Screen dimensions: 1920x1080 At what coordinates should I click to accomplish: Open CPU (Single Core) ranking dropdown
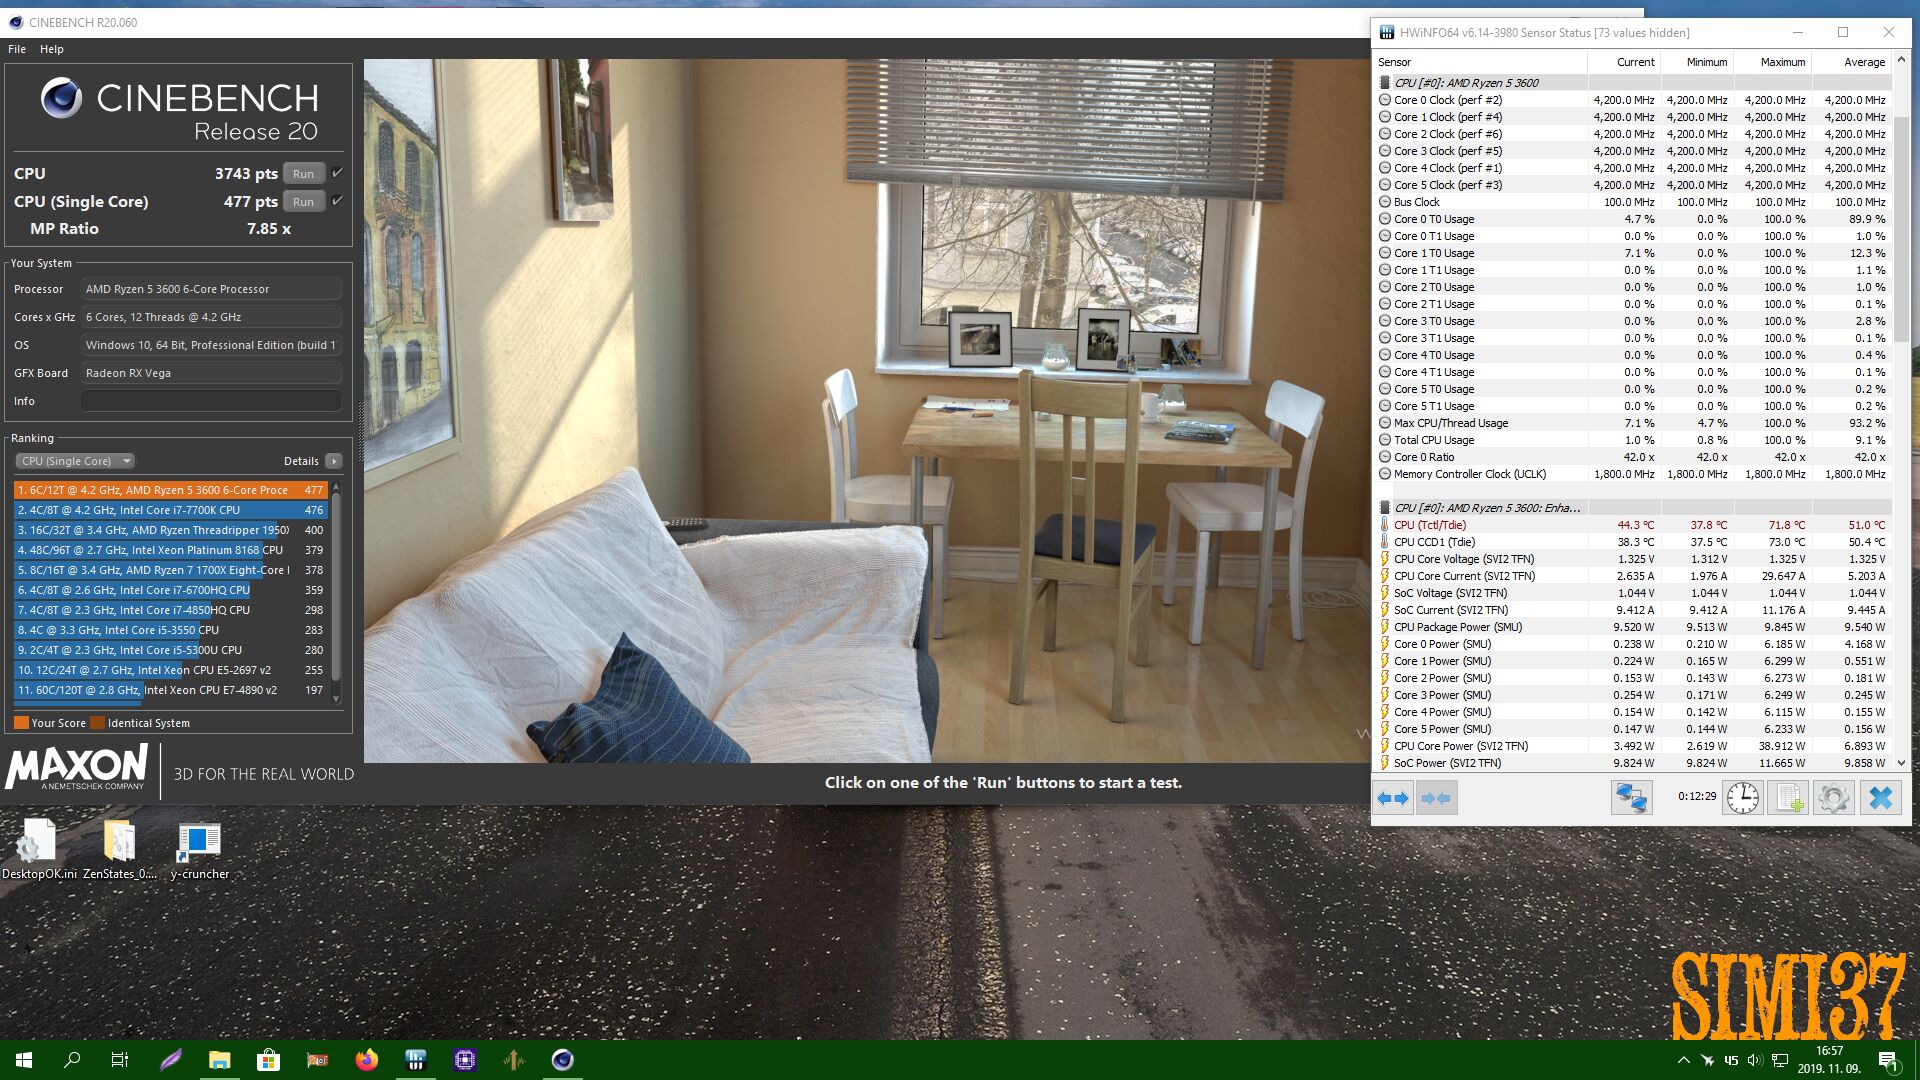pos(75,461)
